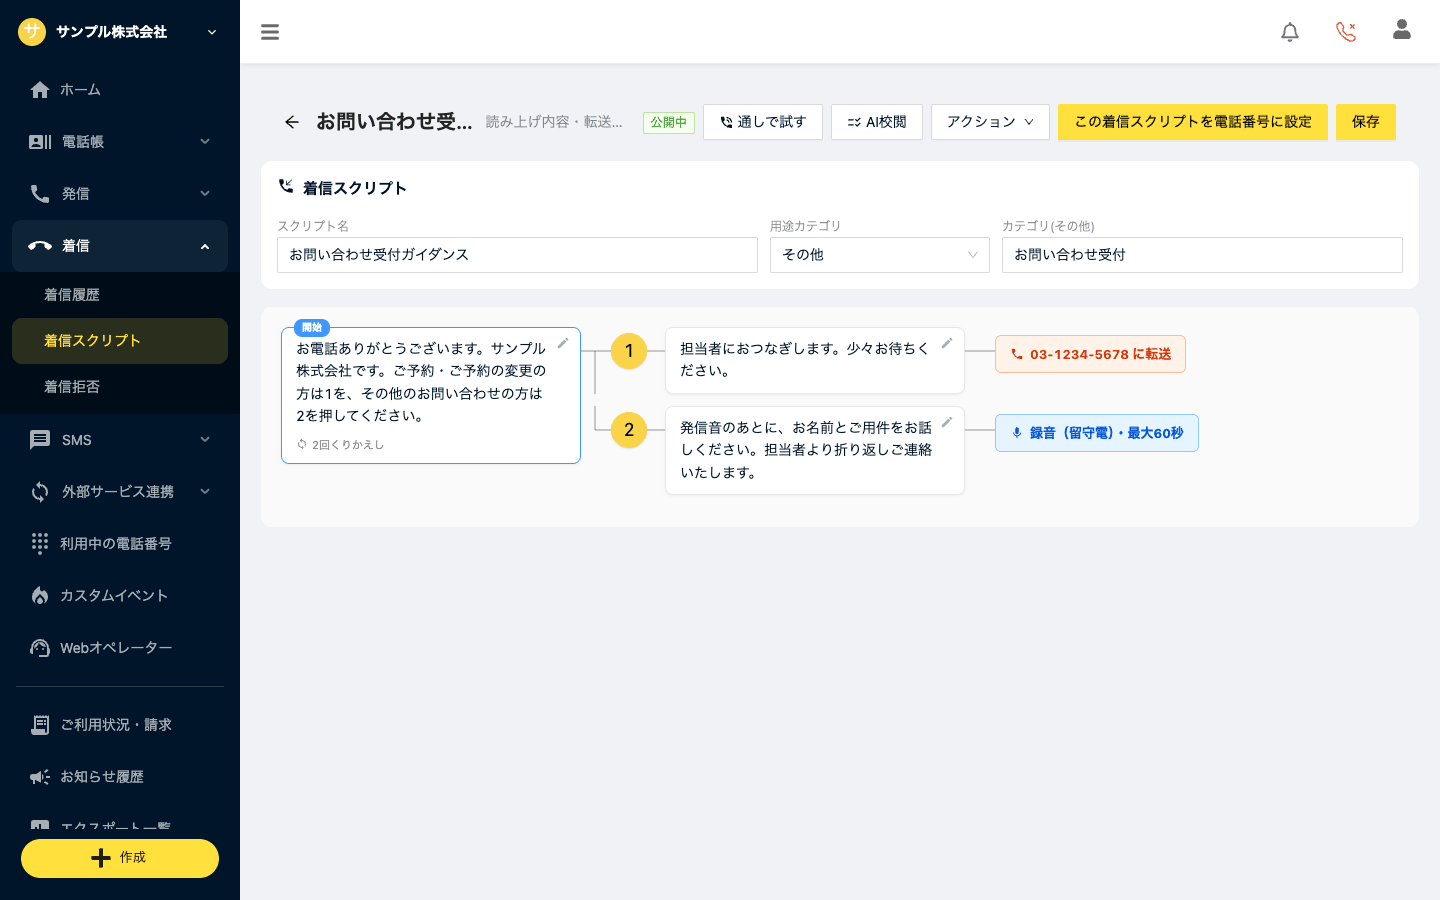Expand the 発信 sidebar section
1440x900 pixels.
120,194
